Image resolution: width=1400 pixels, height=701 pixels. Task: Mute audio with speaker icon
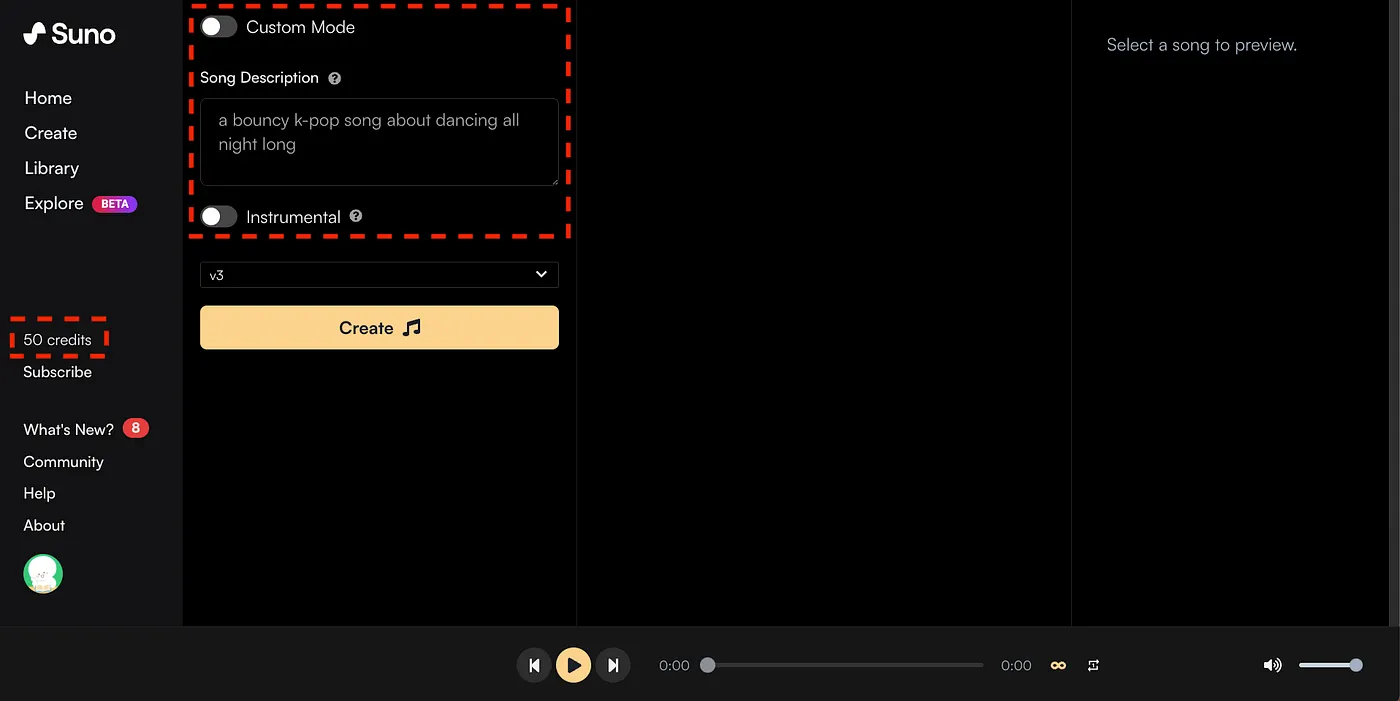(1272, 665)
